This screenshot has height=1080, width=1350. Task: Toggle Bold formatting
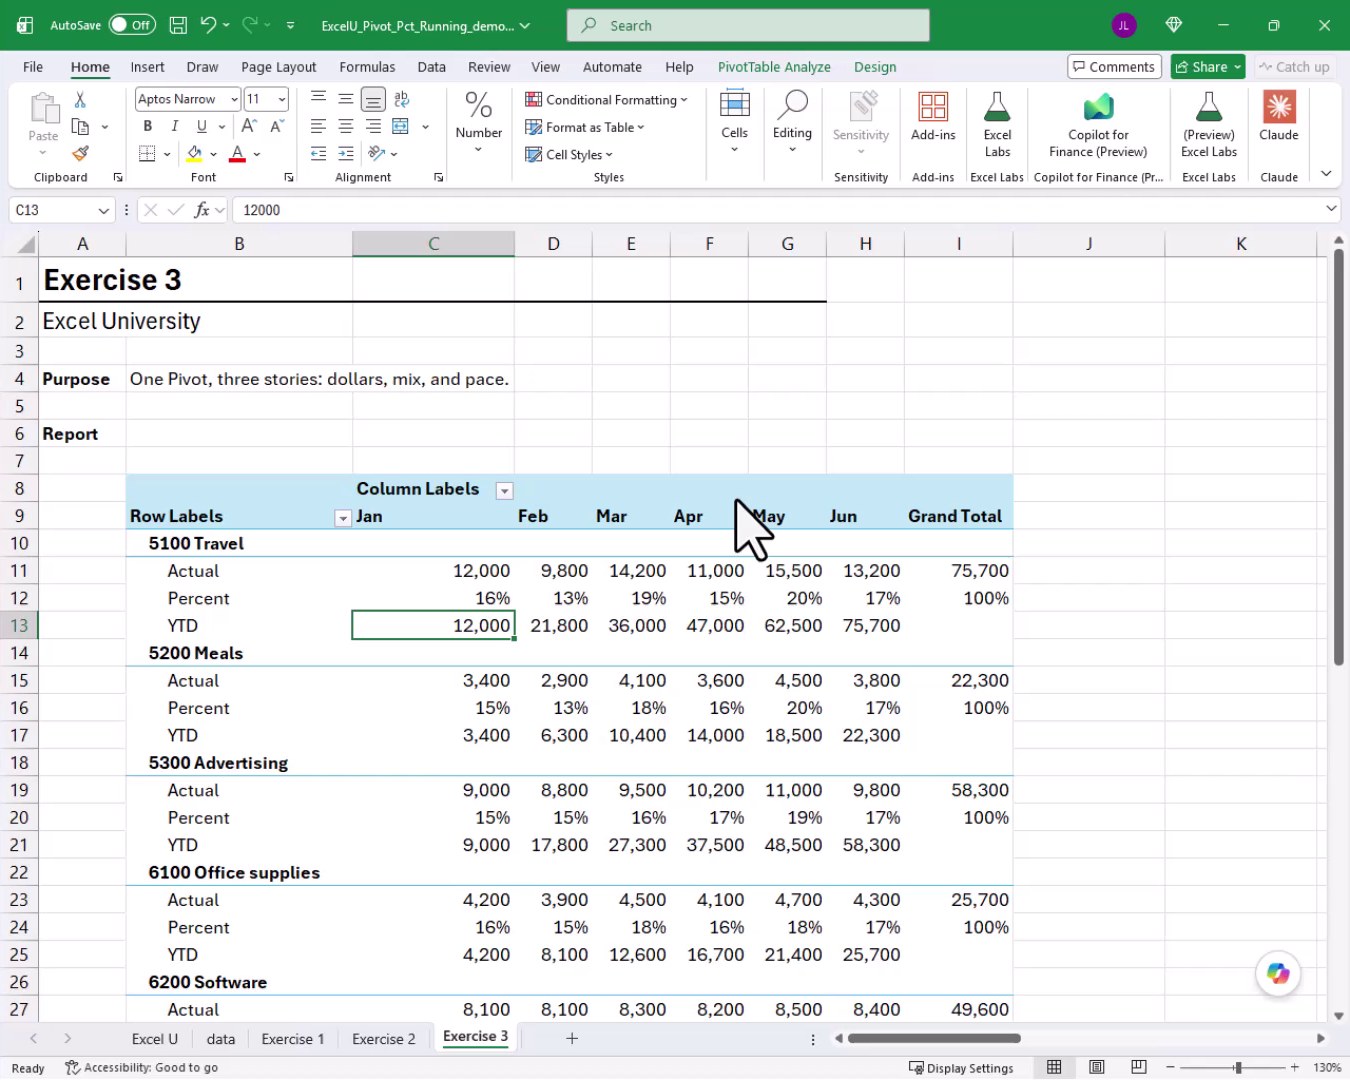tap(148, 126)
